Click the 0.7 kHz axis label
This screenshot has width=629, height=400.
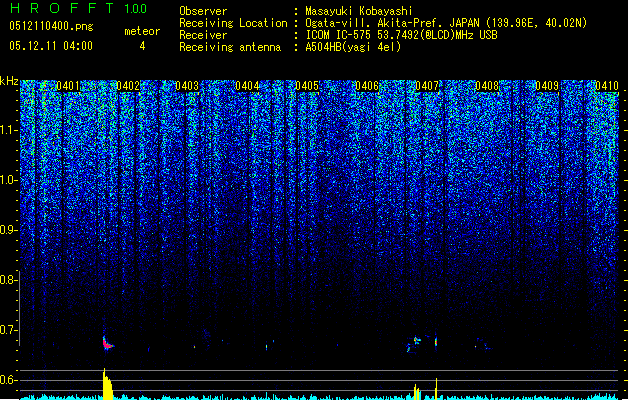coord(8,330)
